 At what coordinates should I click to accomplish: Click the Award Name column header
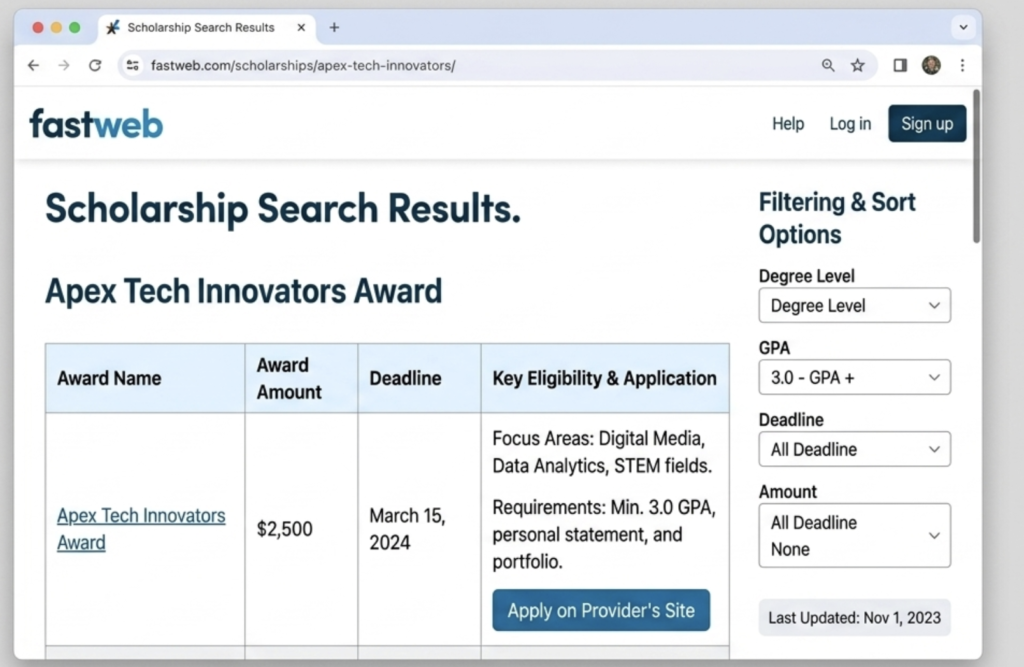coord(145,378)
